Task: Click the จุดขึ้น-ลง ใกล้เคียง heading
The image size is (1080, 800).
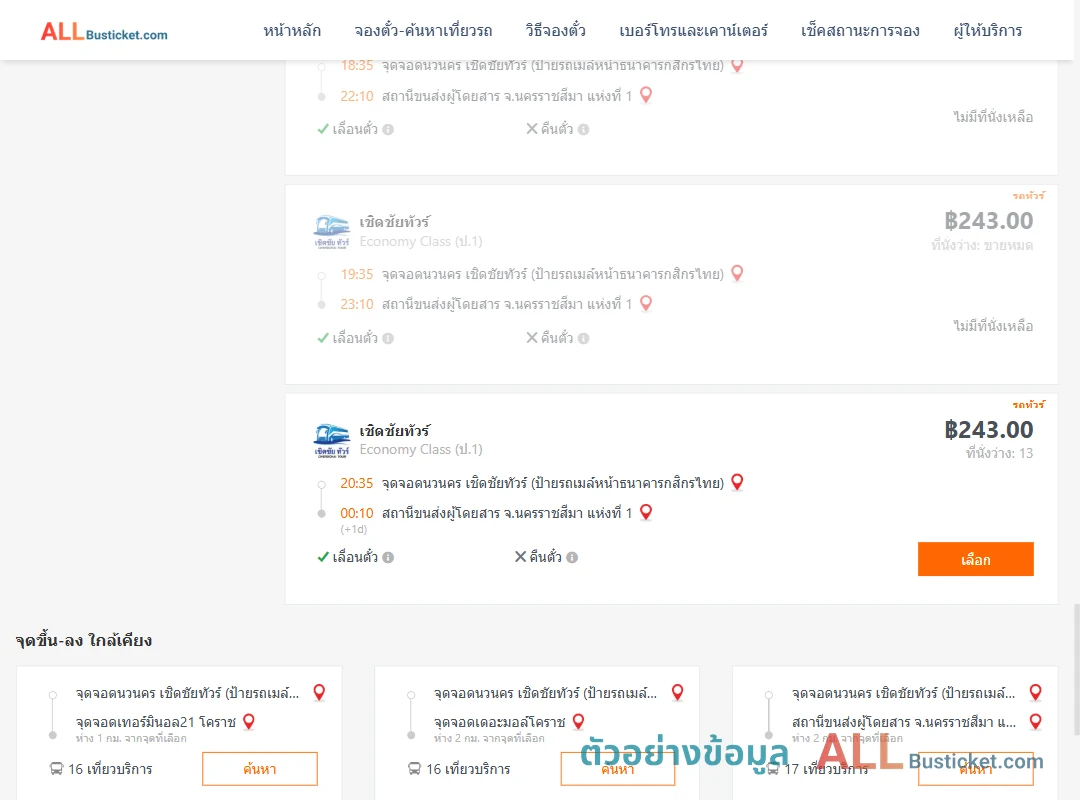Action: click(84, 640)
